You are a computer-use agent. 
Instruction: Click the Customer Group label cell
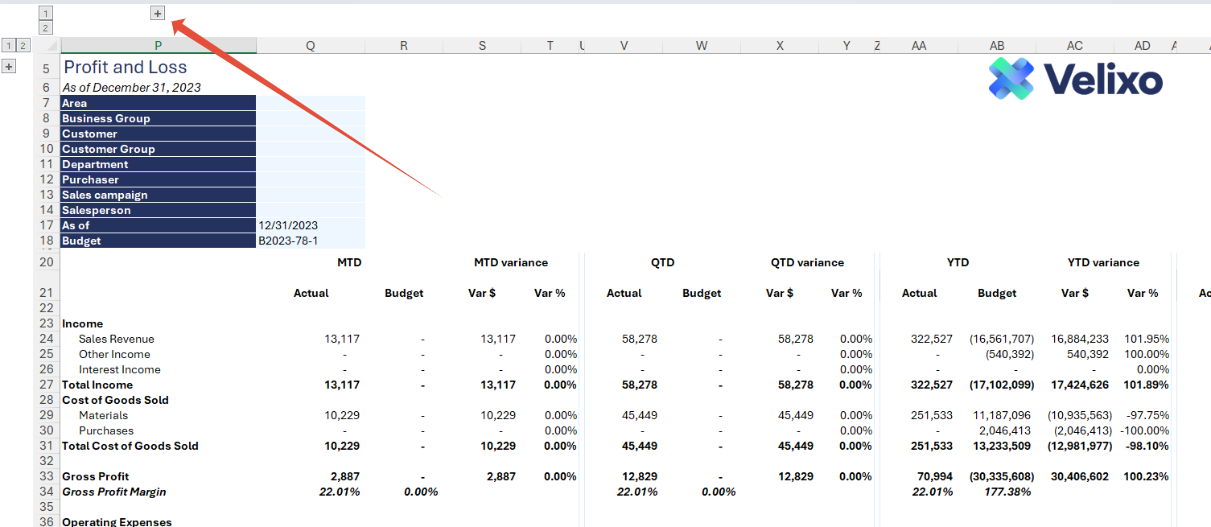[x=158, y=149]
